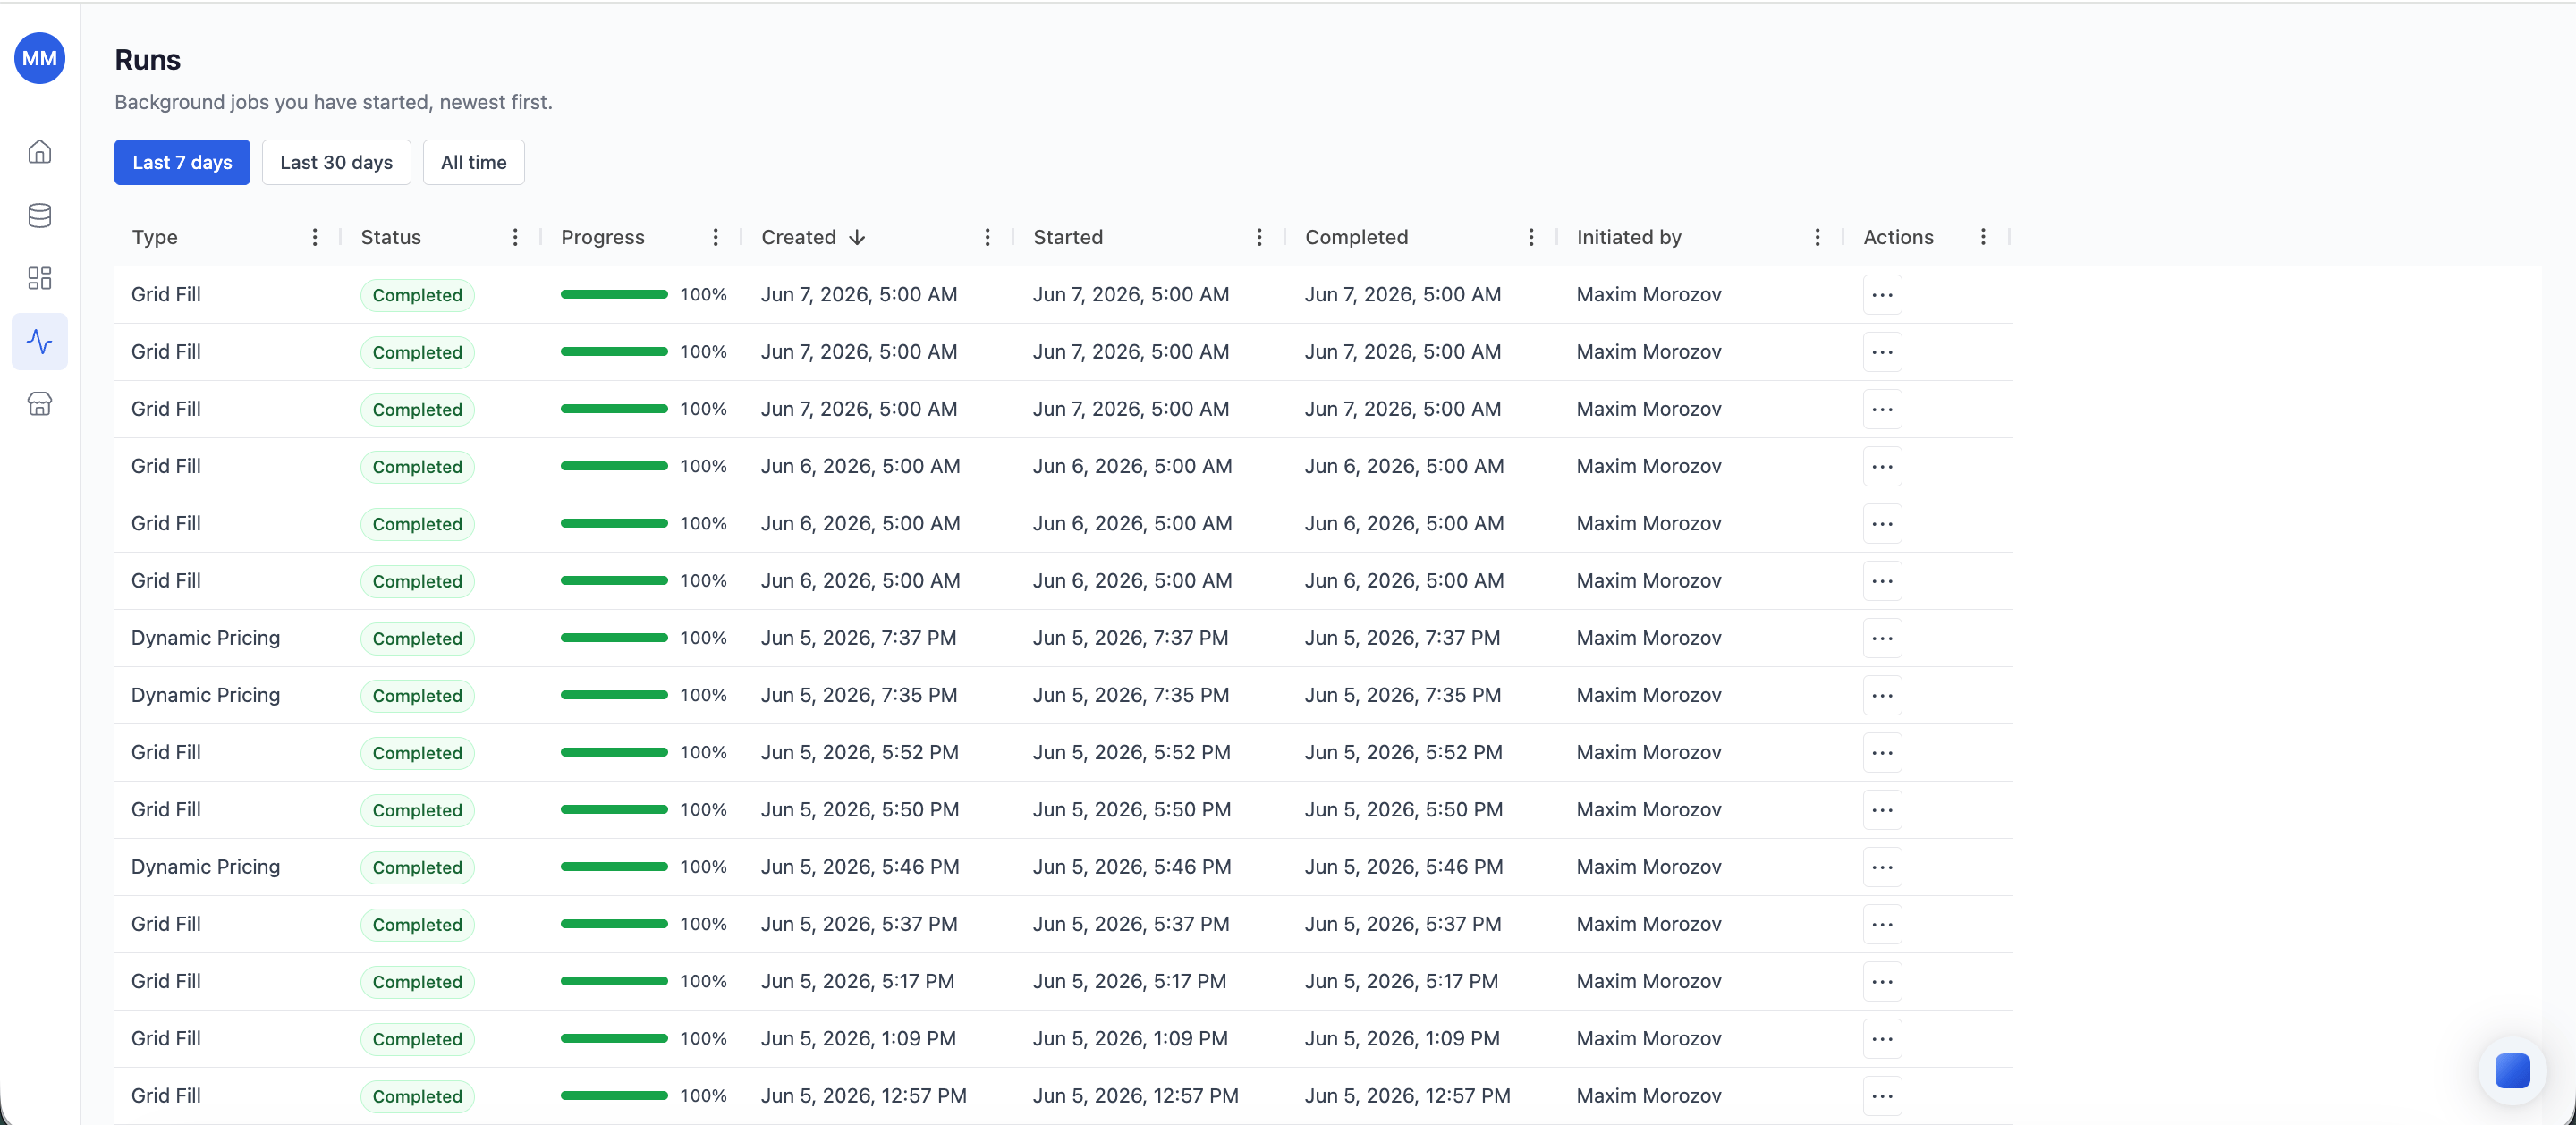Open actions for Dynamic Pricing 7:37 PM run
2576x1125 pixels.
pos(1882,638)
